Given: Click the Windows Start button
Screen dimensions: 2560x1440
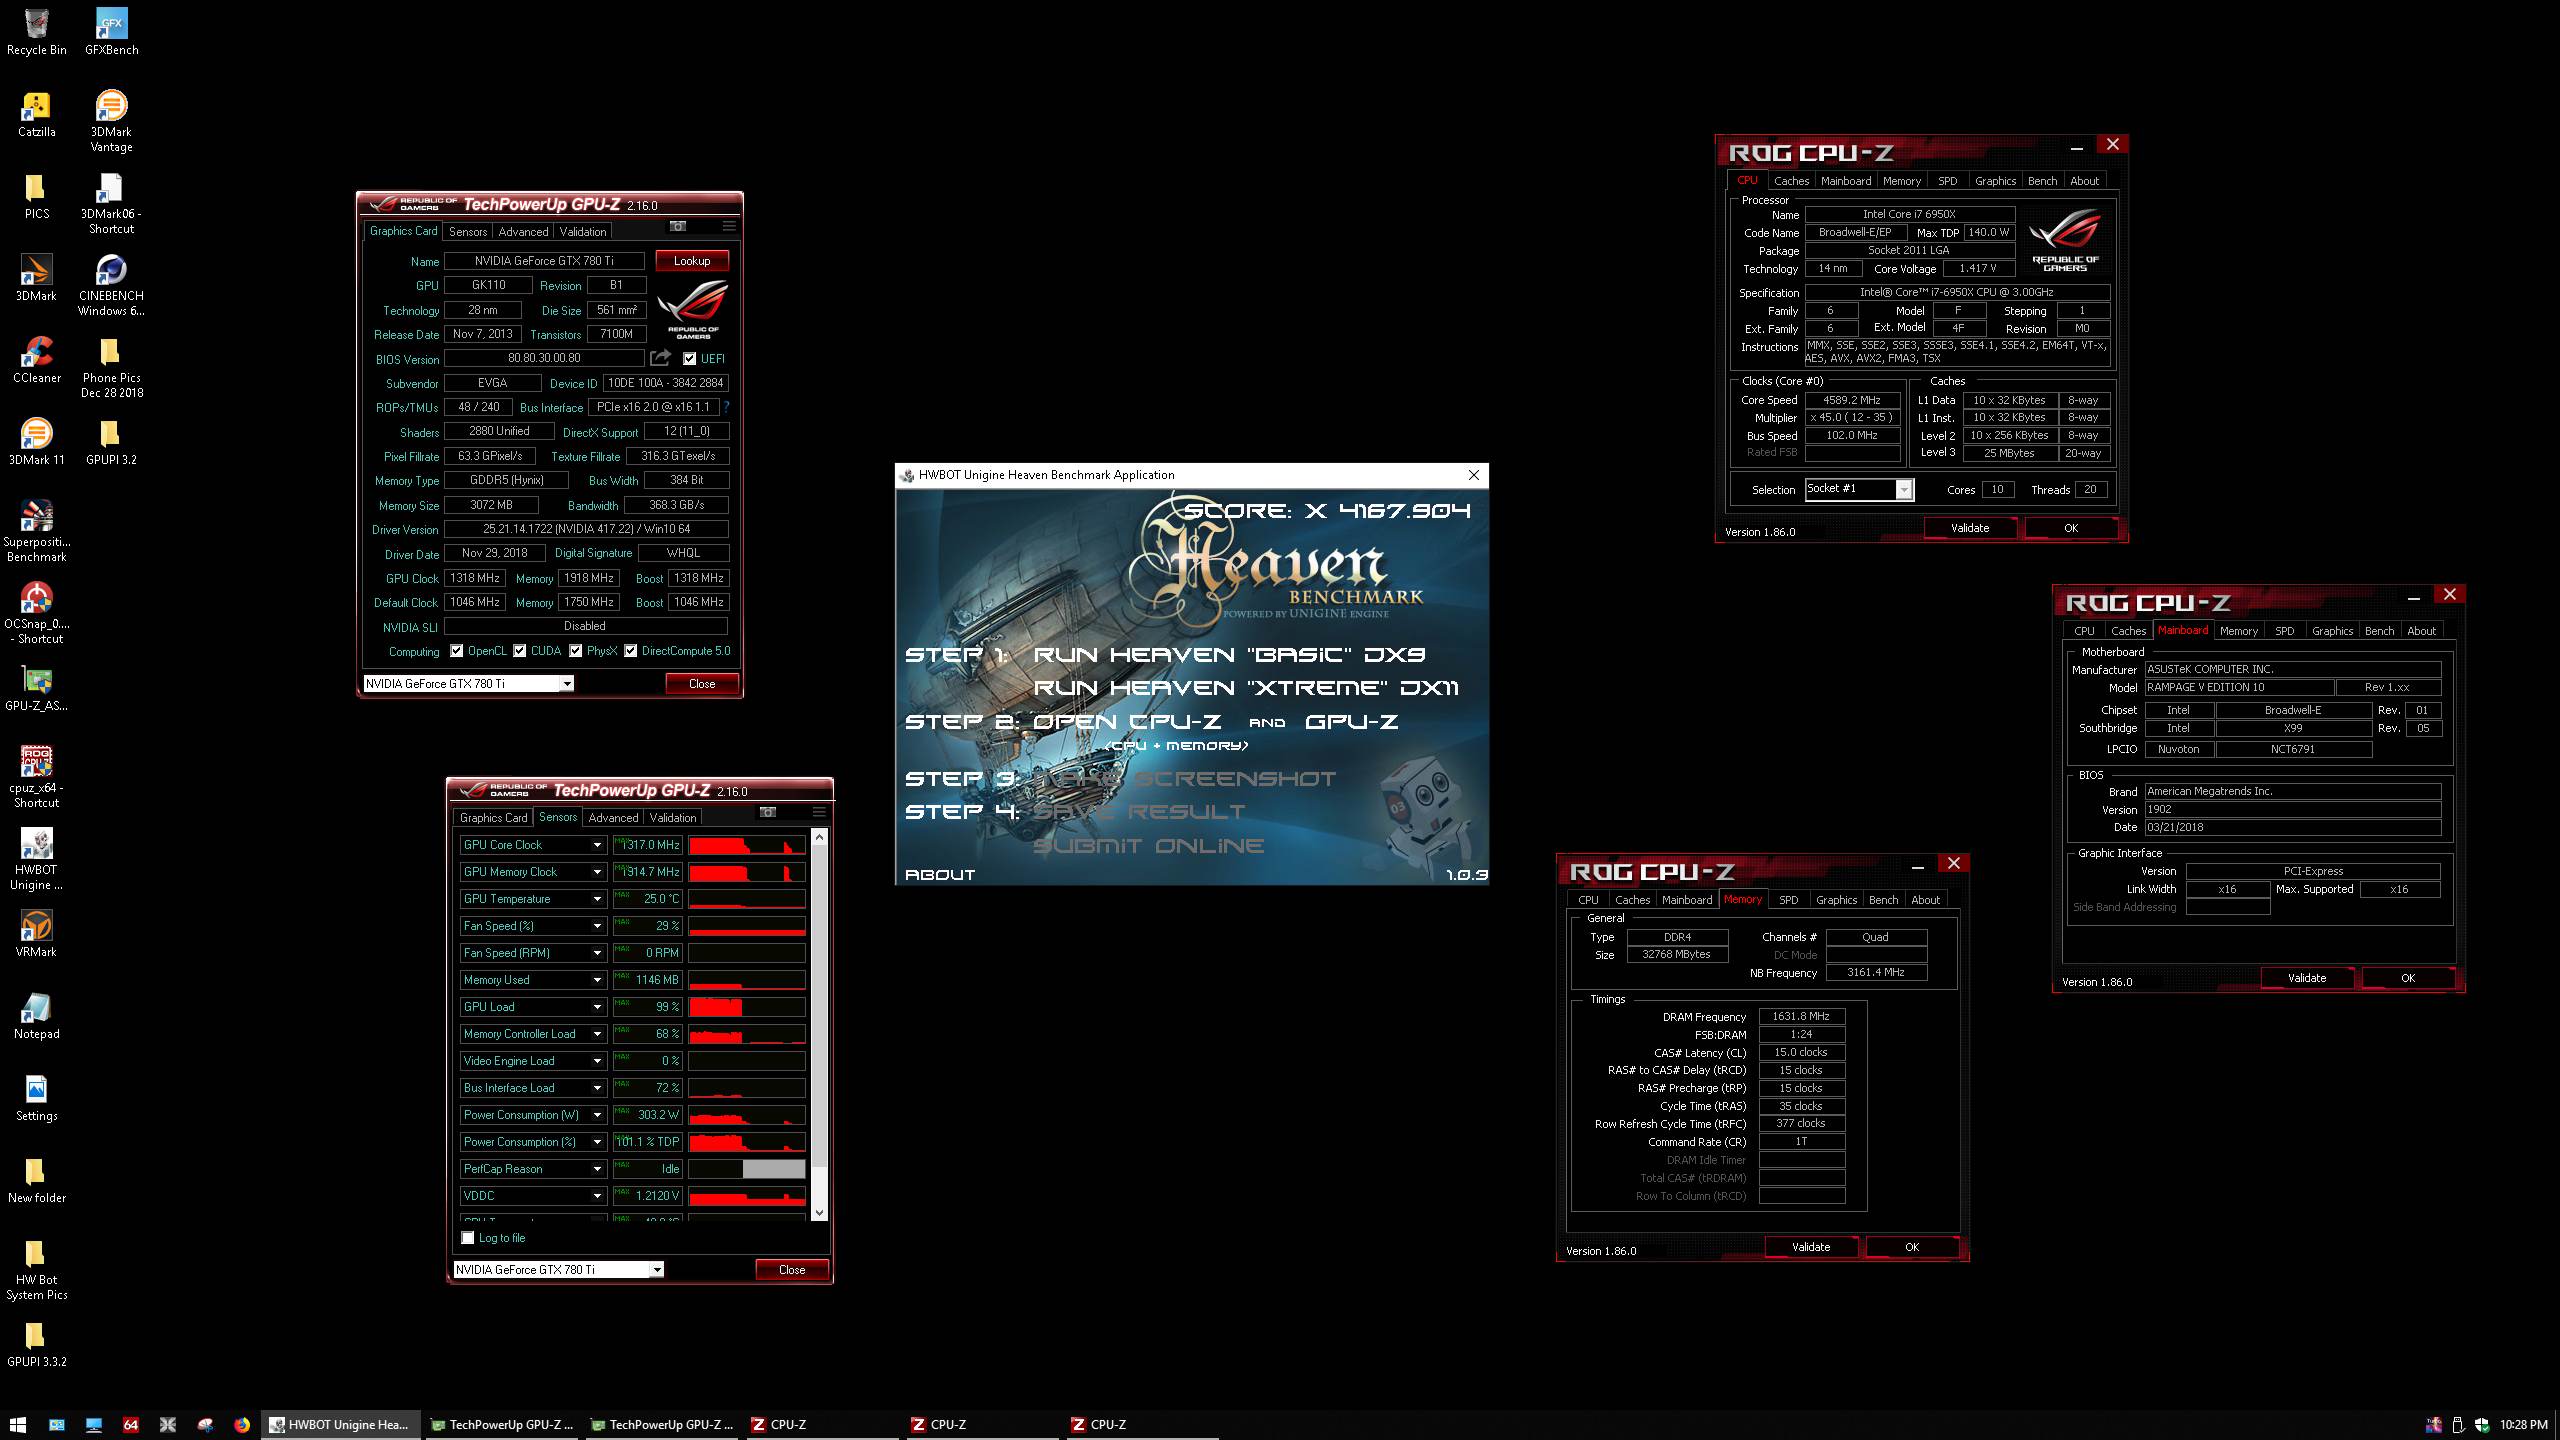Looking at the screenshot, I should [x=18, y=1425].
